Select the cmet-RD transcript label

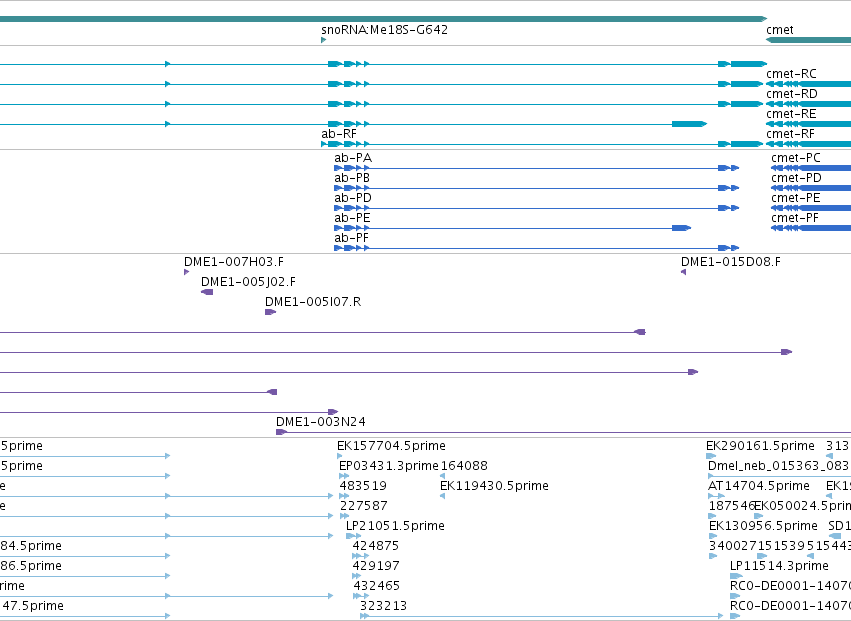[792, 94]
